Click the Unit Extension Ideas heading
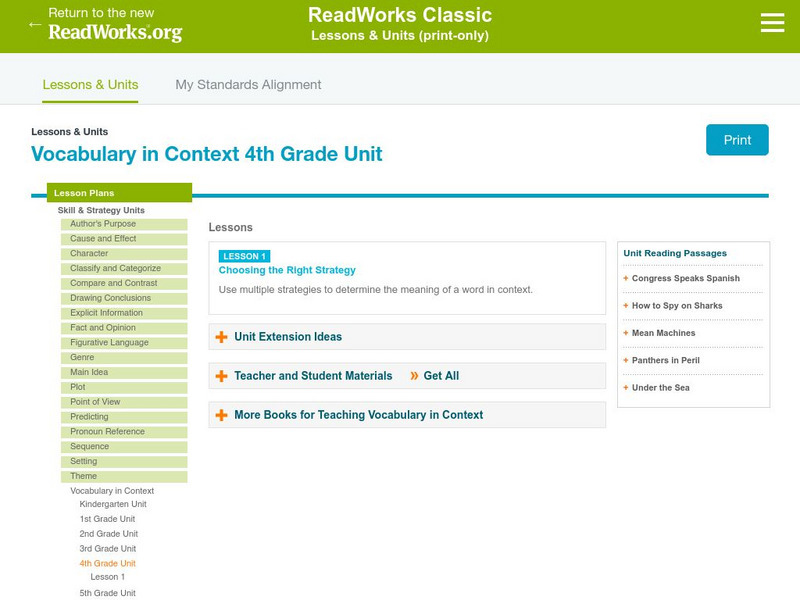Viewport: 800px width, 600px height. 288,337
